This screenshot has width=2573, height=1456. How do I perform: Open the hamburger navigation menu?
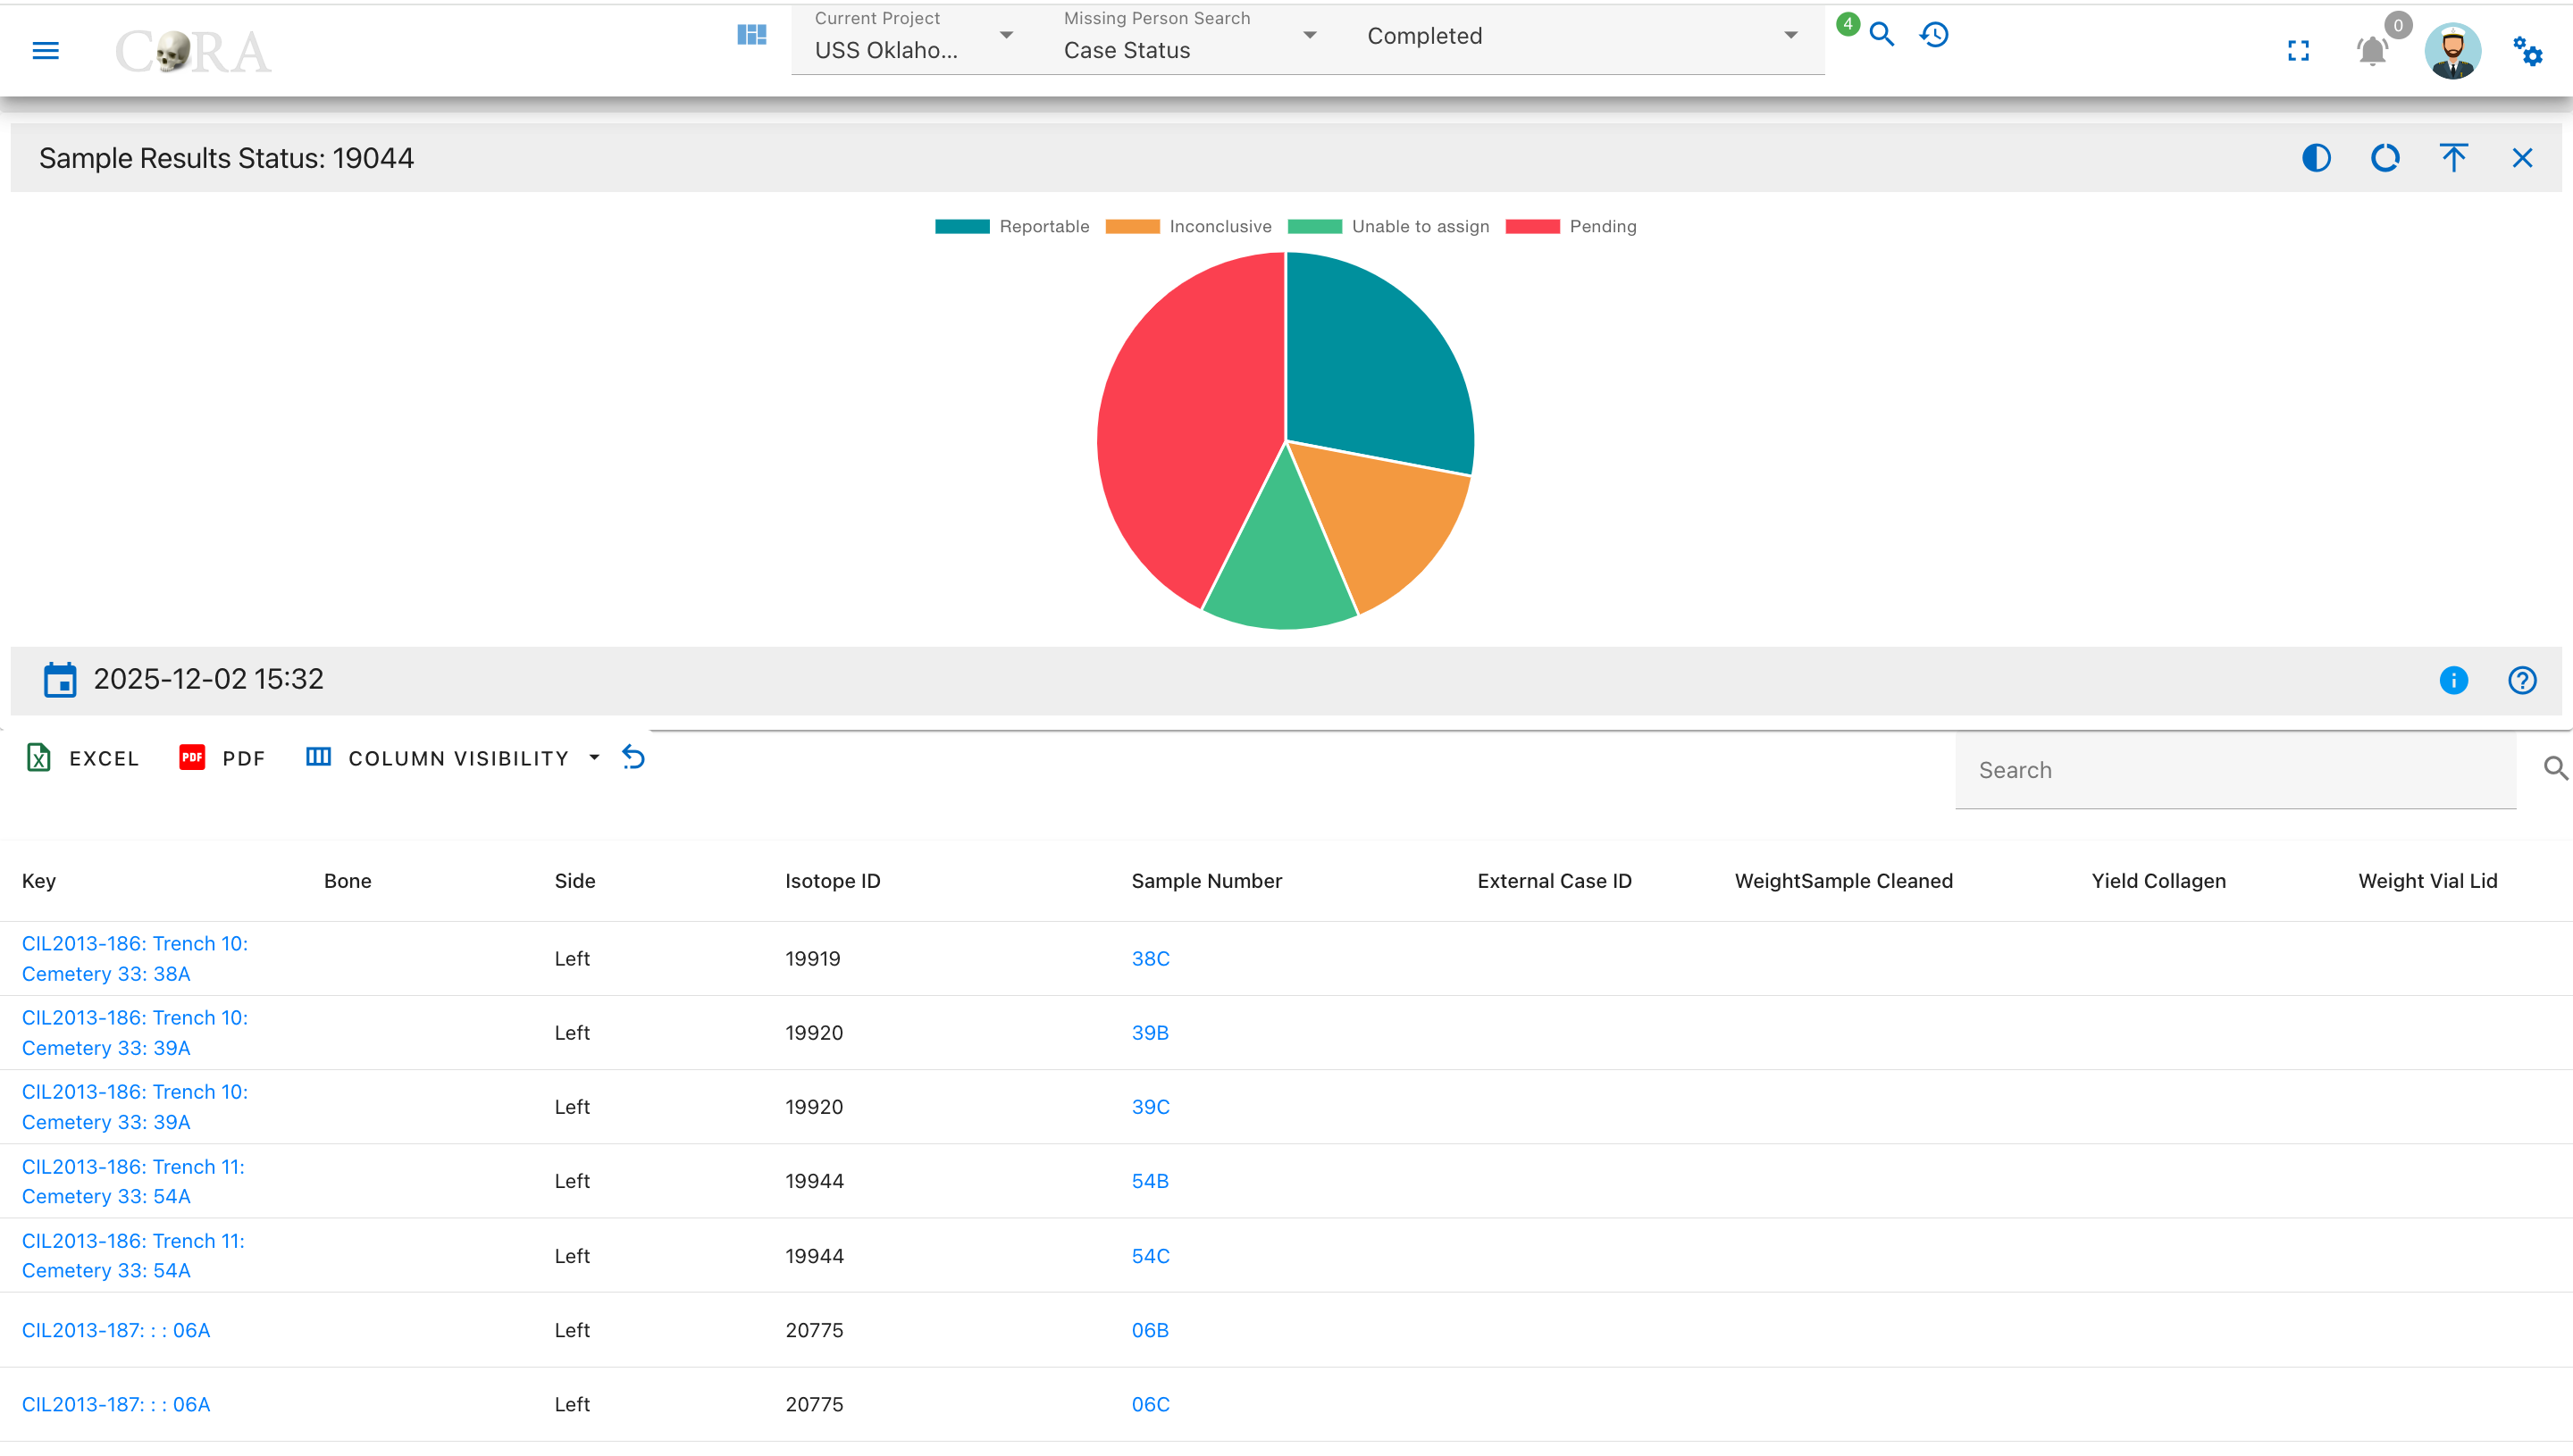(46, 50)
